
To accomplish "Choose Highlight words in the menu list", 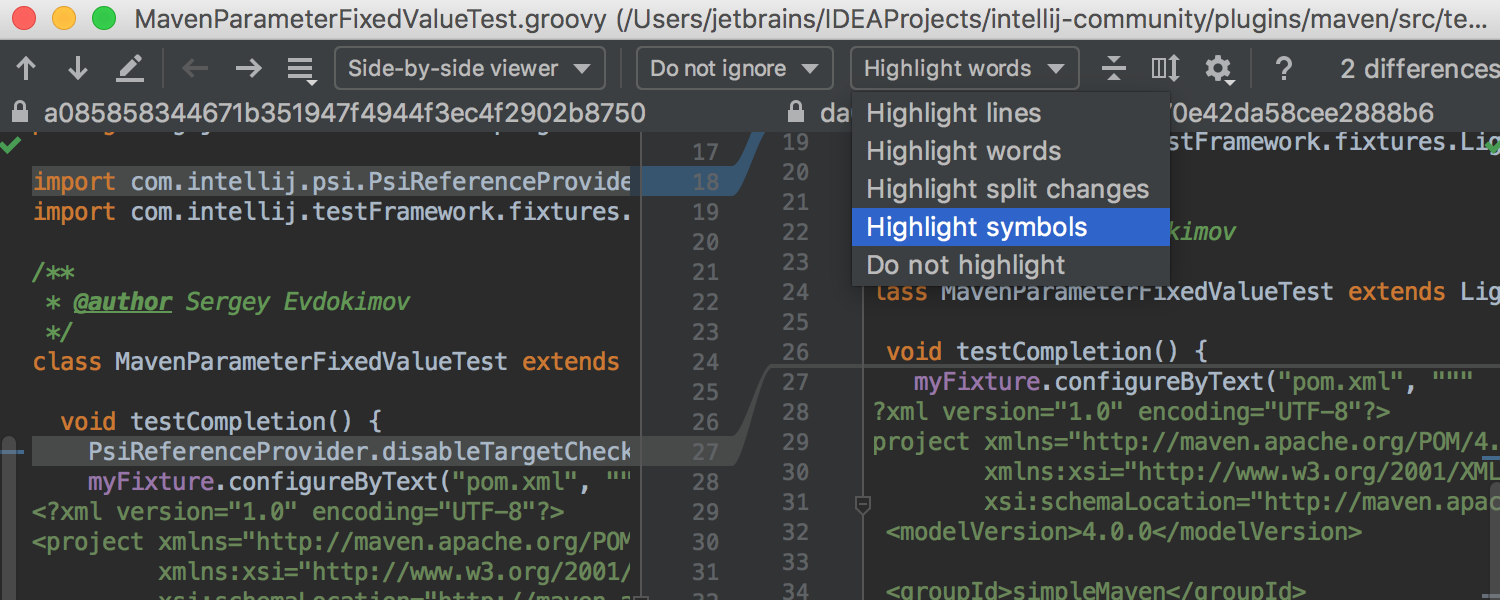I will (x=1011, y=151).
